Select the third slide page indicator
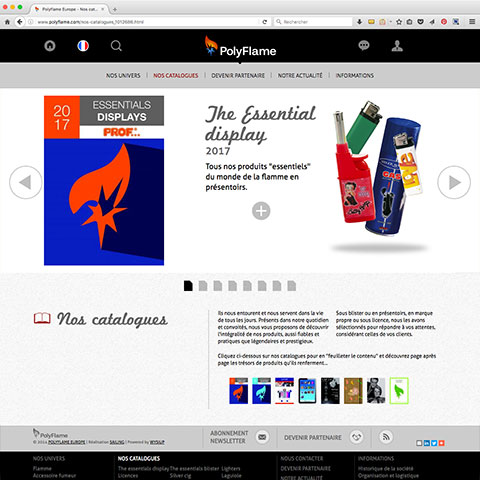 tap(218, 286)
